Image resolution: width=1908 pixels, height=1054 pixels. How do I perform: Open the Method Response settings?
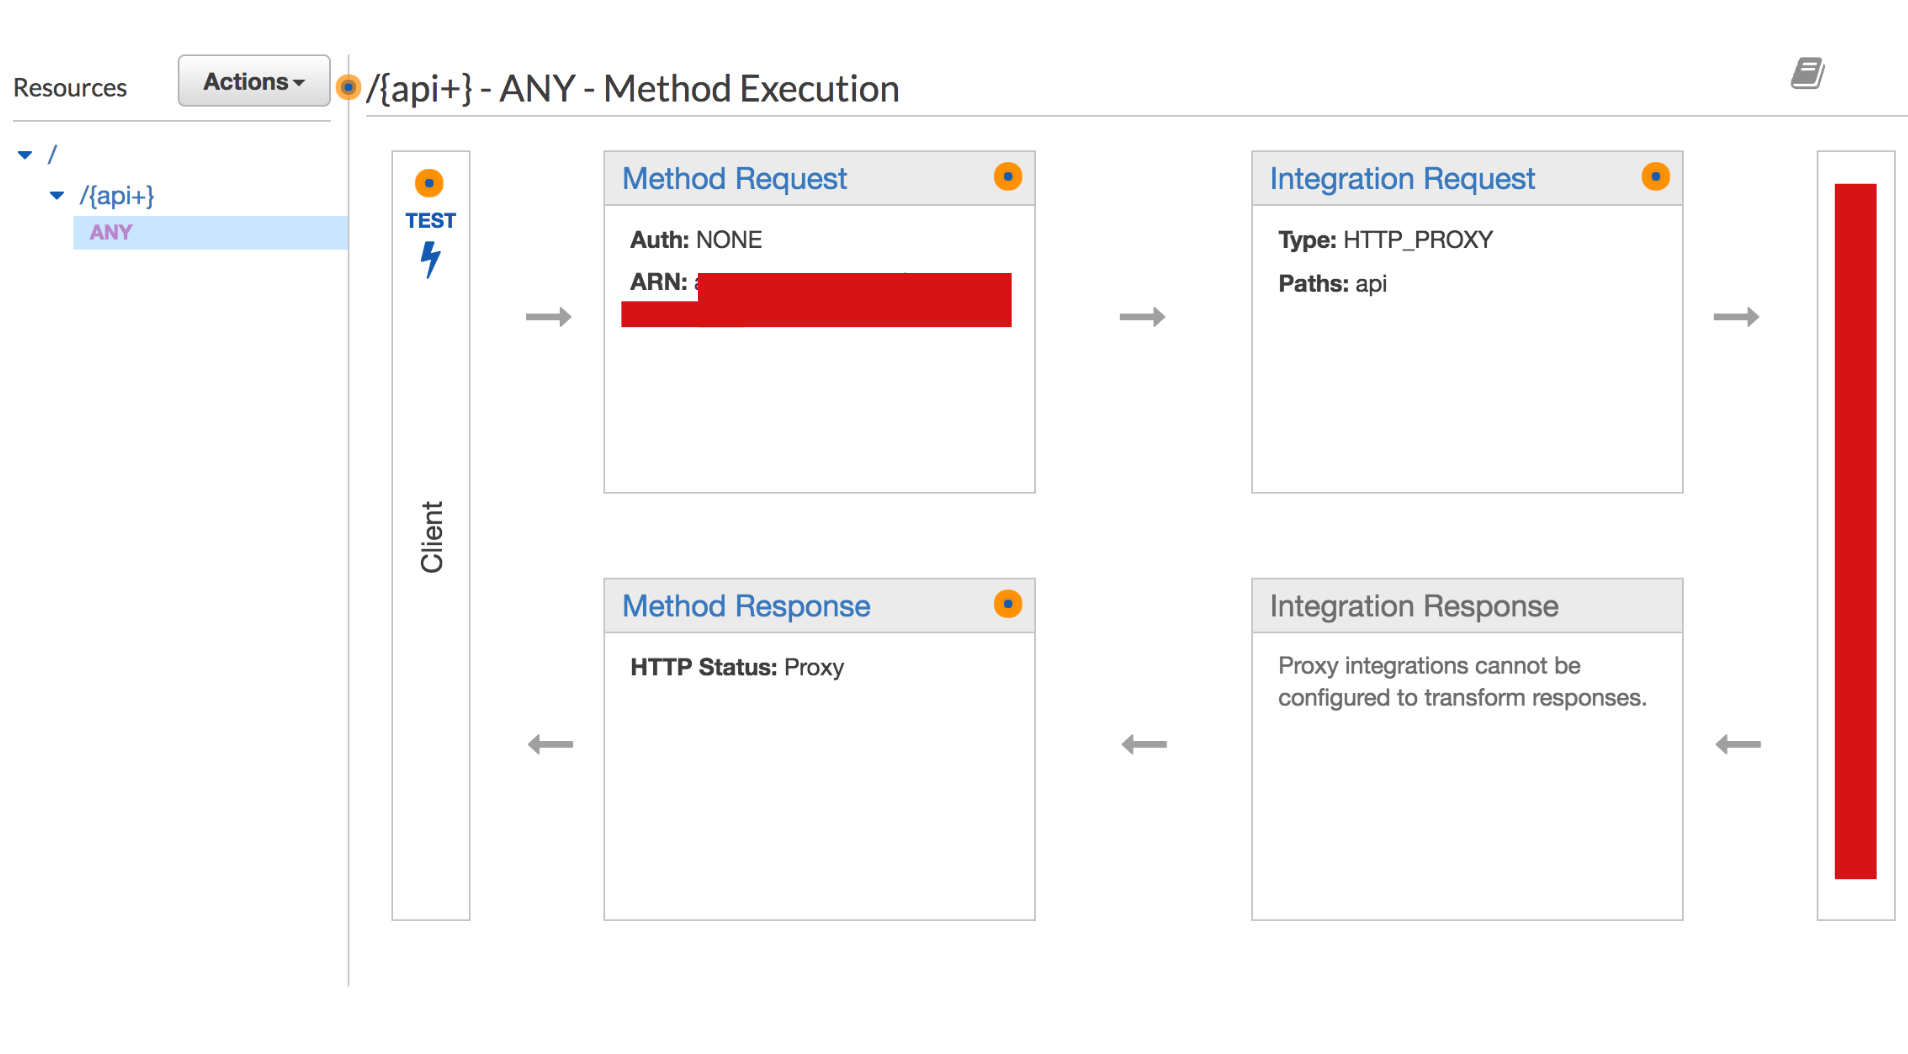coord(746,606)
